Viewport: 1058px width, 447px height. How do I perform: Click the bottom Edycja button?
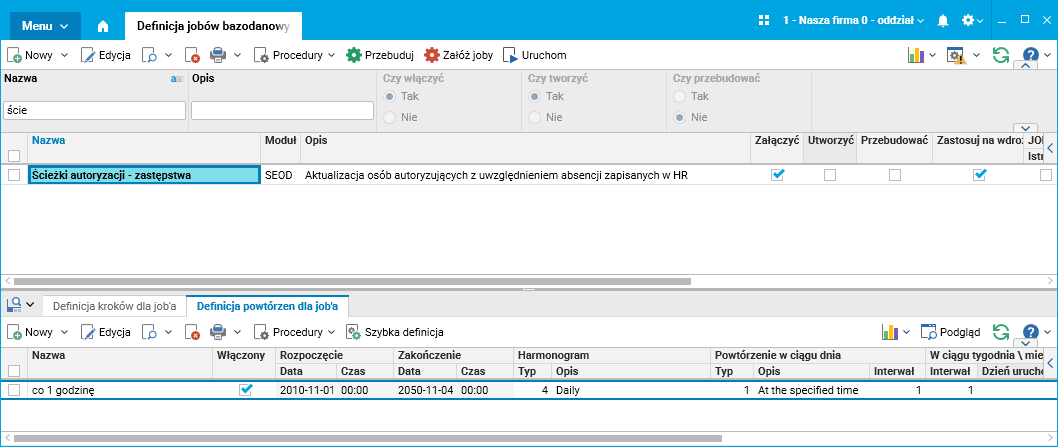106,332
